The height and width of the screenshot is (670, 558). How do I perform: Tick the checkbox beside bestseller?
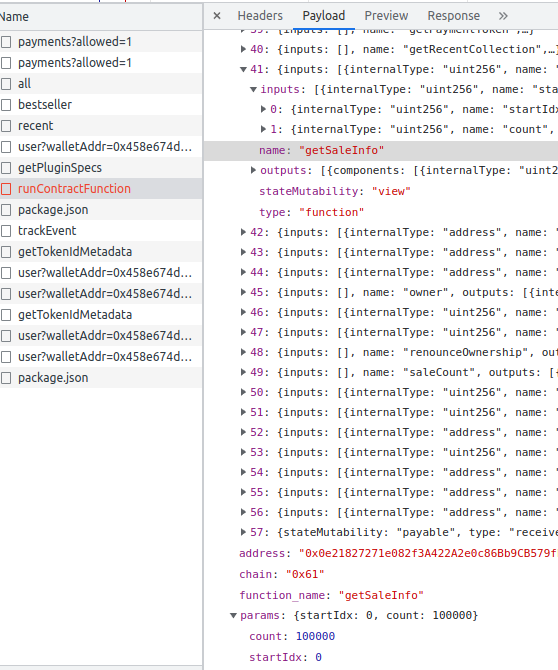click(x=6, y=105)
